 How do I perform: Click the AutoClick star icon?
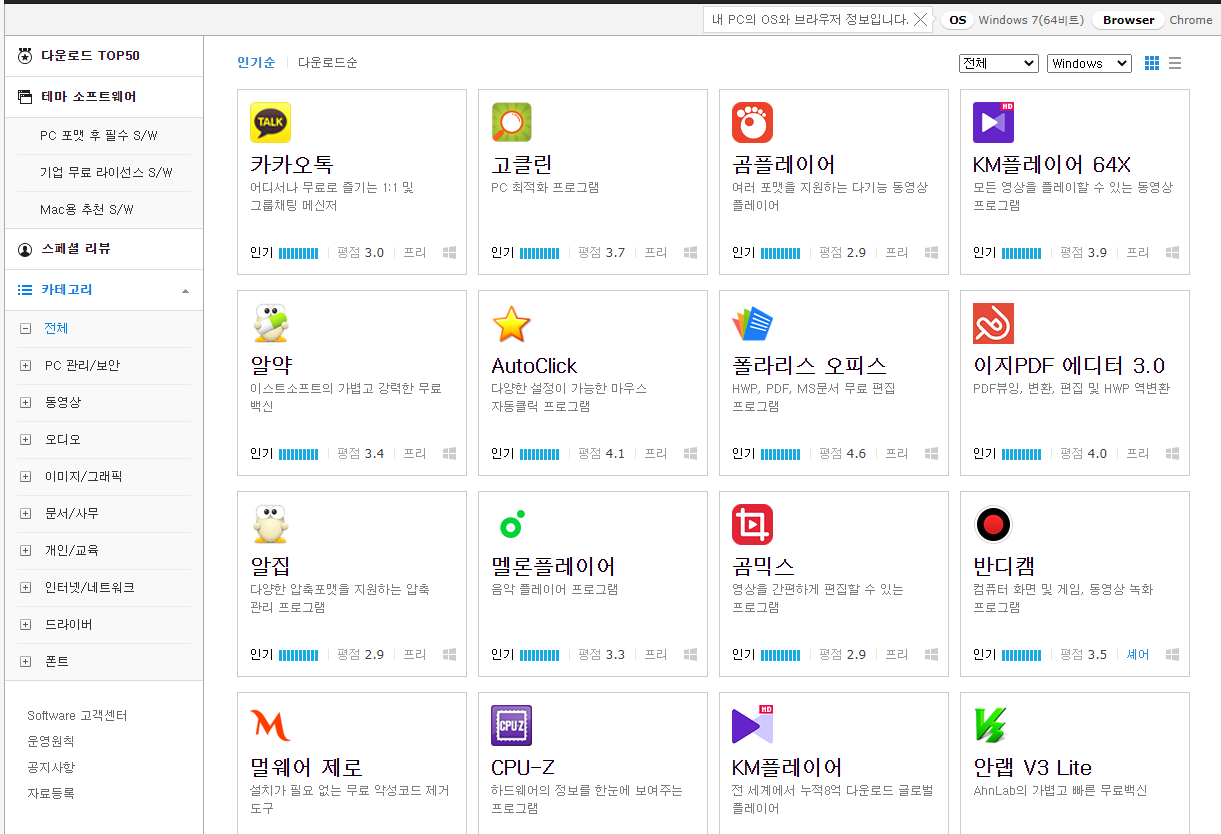point(511,324)
